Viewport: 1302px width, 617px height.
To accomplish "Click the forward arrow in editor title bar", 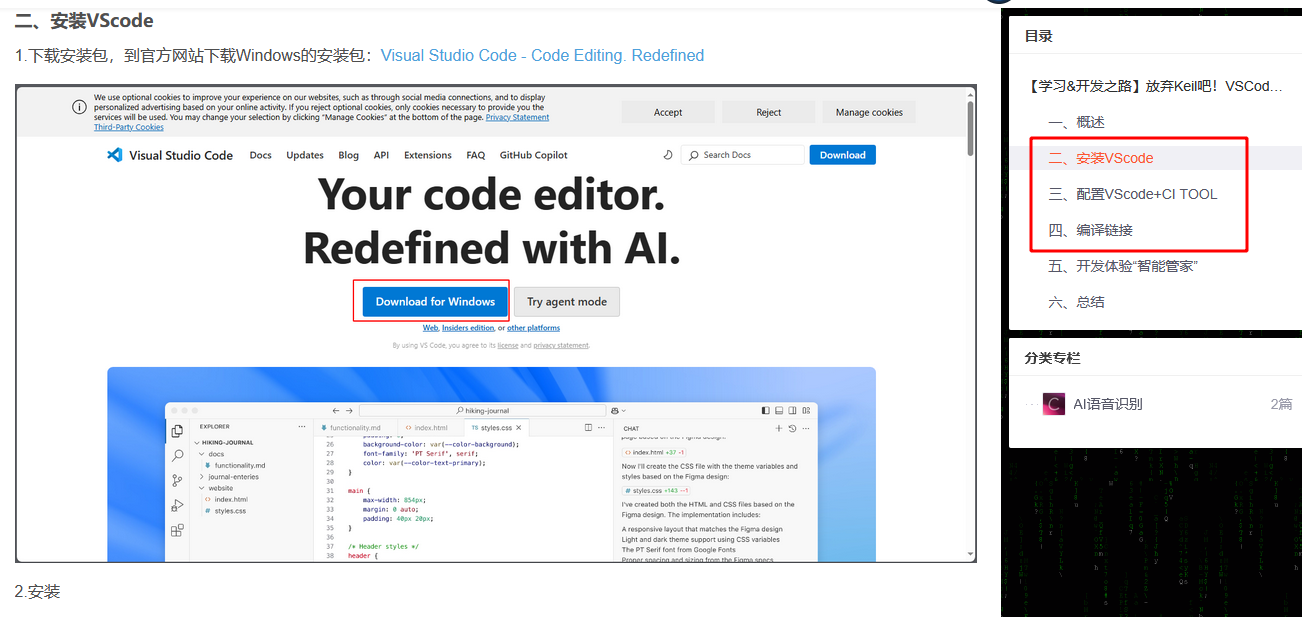I will (x=349, y=410).
